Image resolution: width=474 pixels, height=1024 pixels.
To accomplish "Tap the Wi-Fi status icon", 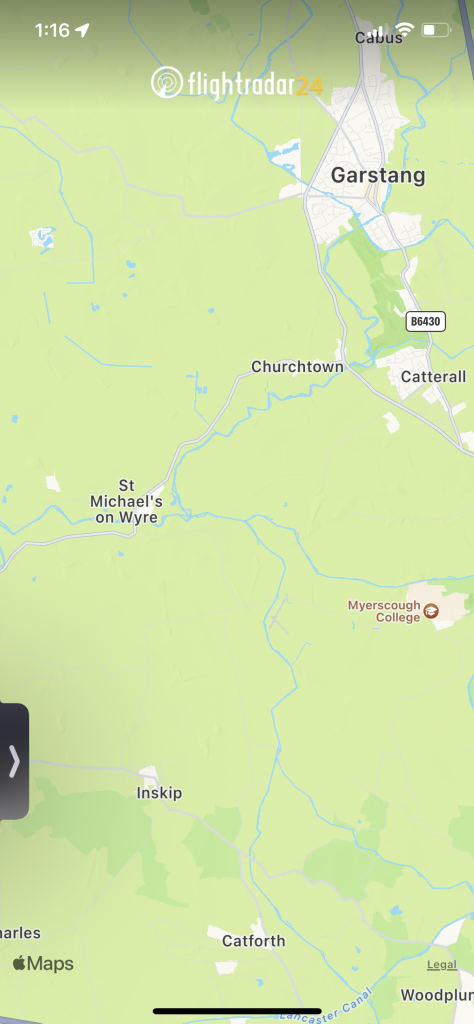I will point(405,30).
